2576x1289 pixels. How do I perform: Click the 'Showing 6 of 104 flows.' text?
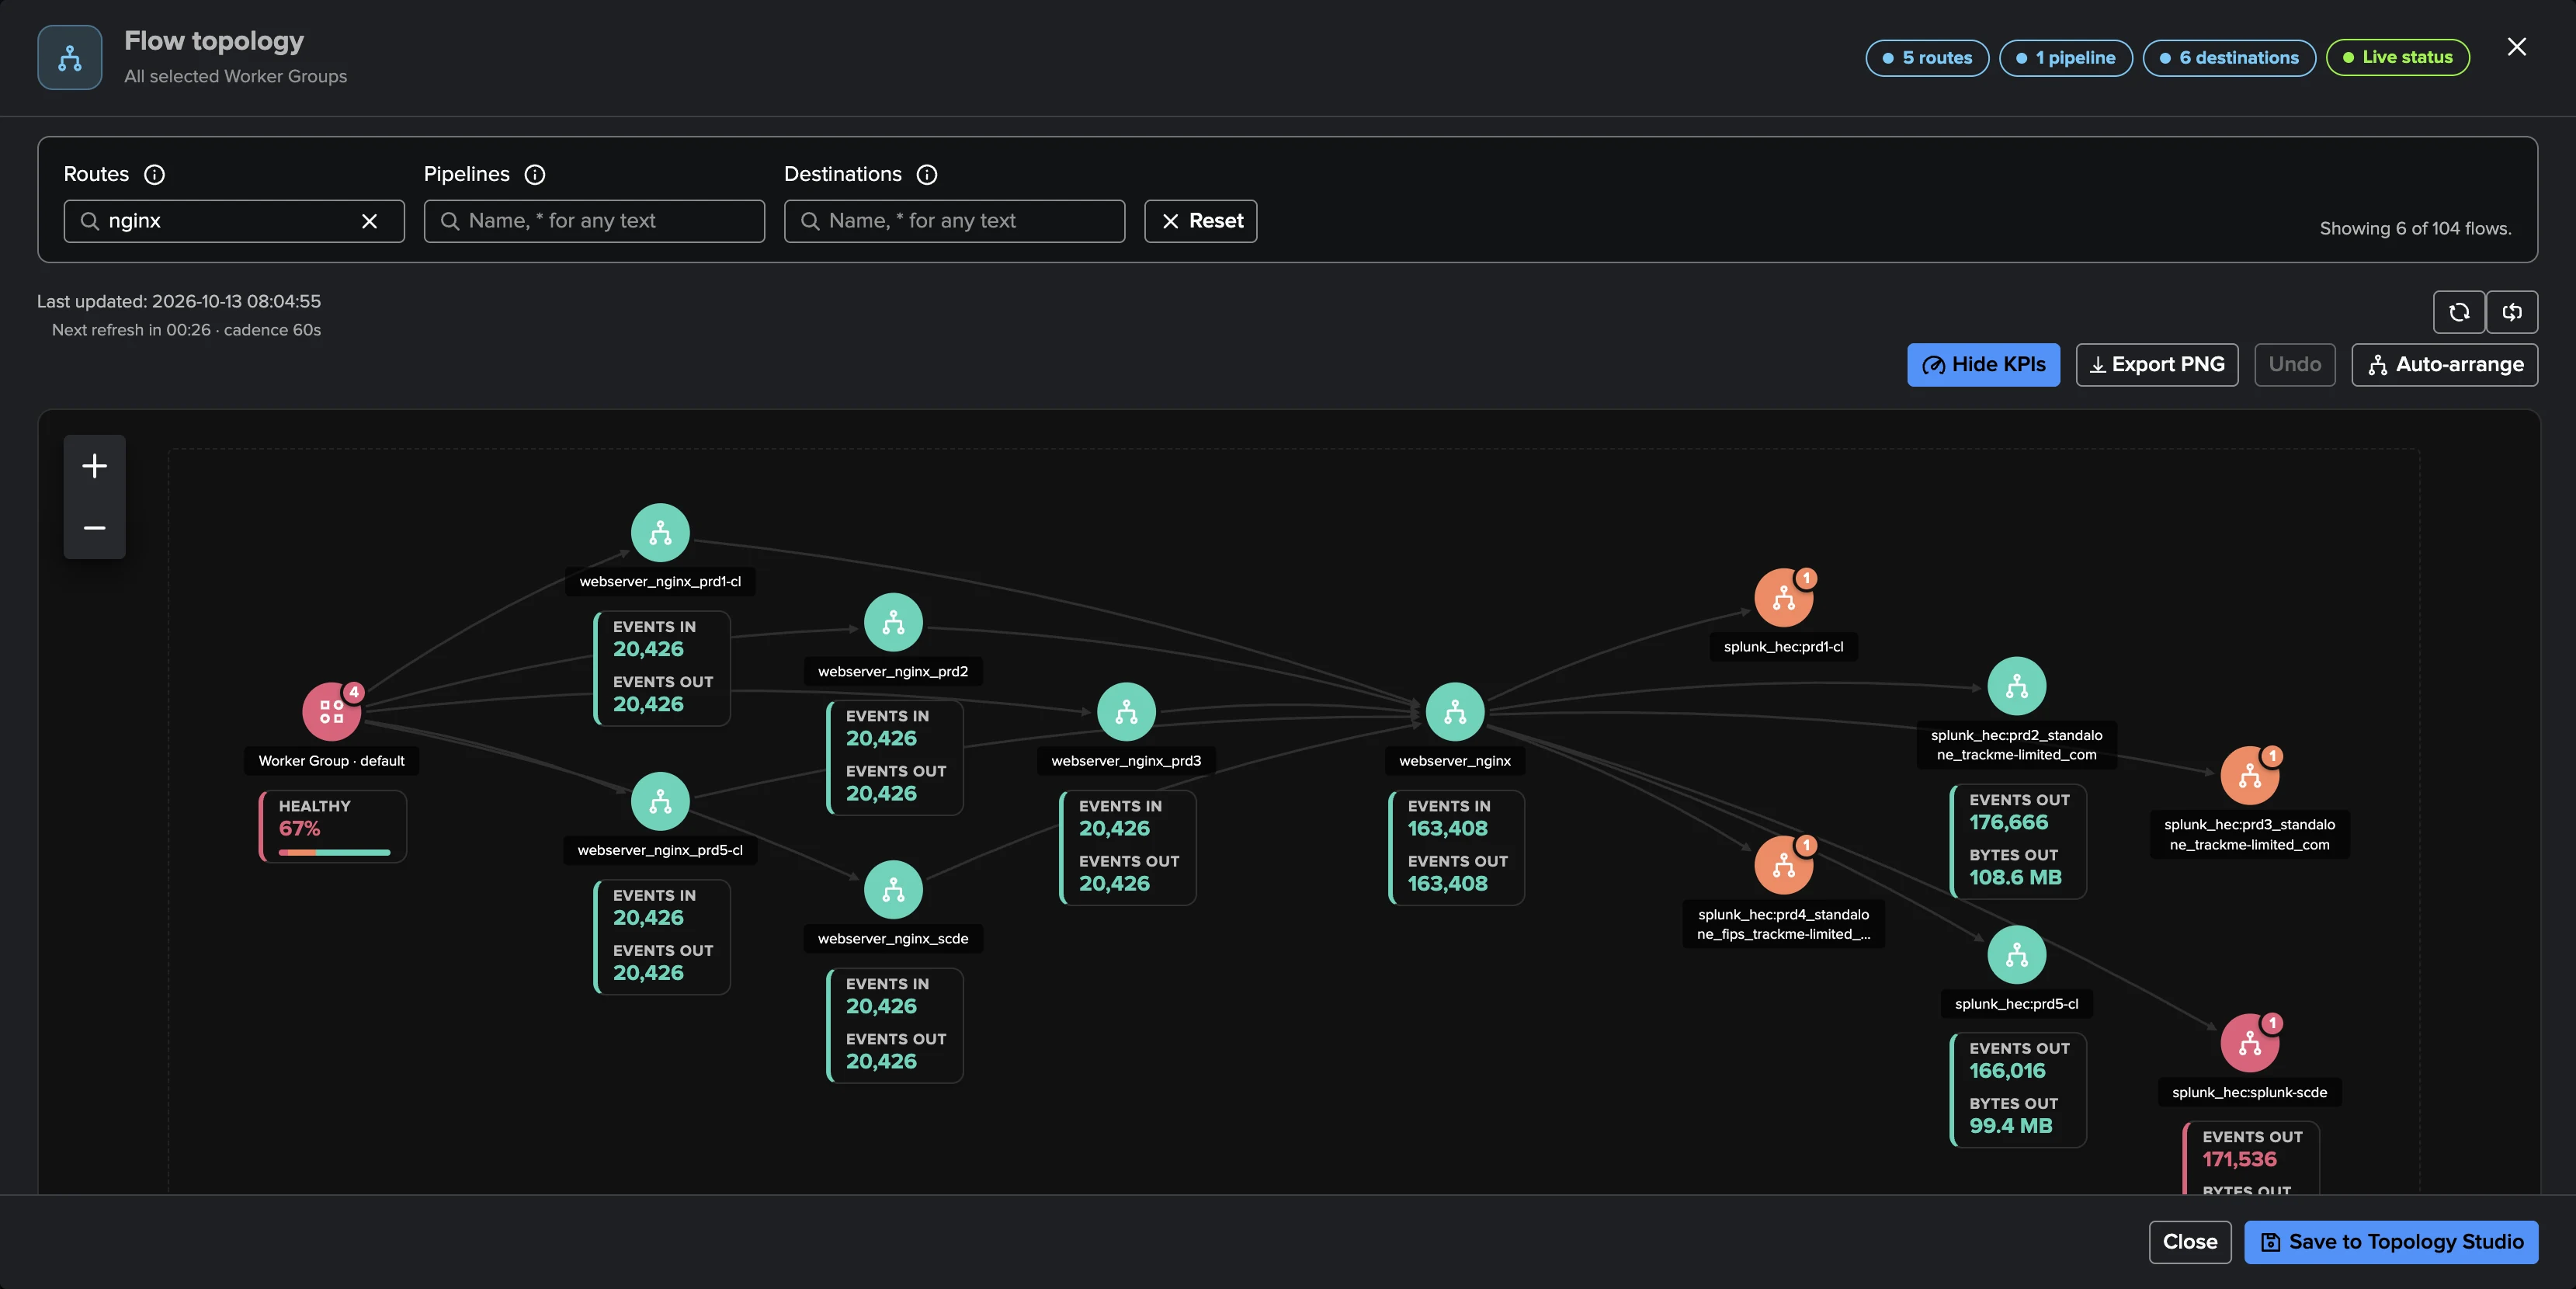point(2415,229)
